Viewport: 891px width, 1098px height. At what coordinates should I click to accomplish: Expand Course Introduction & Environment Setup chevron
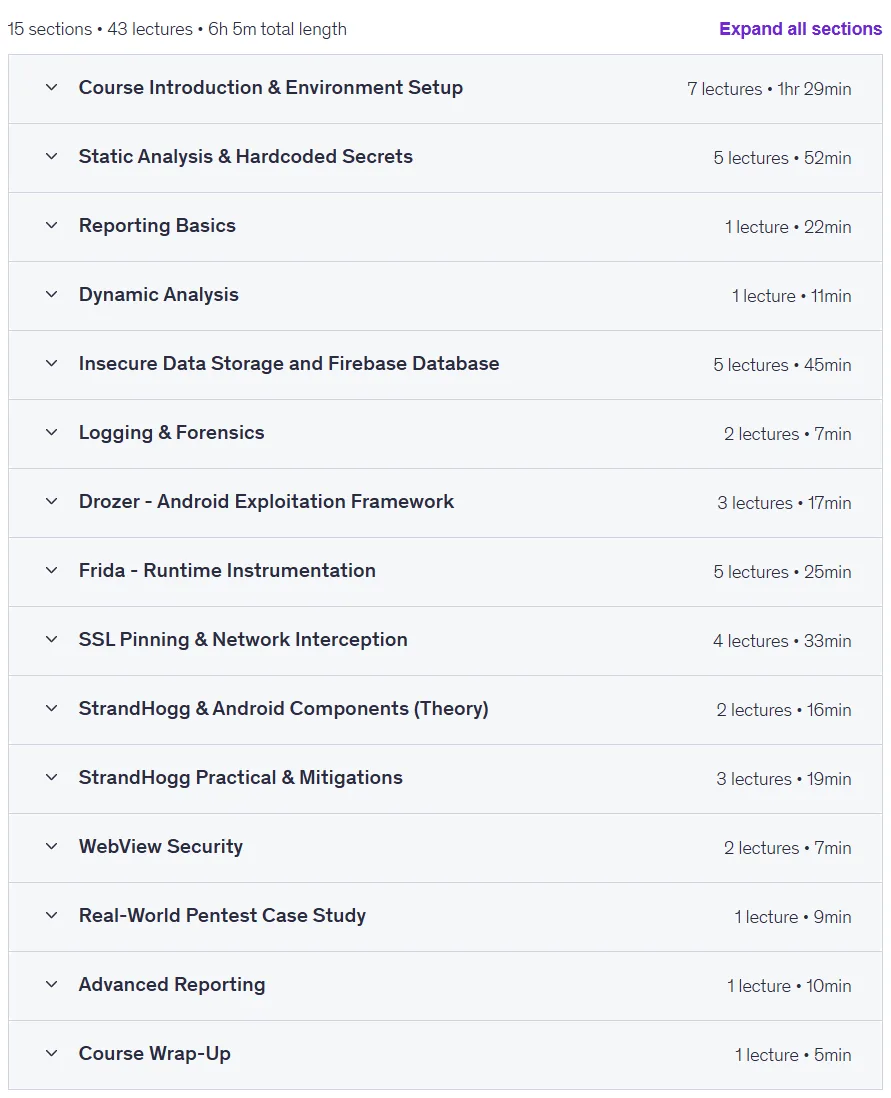tap(51, 88)
